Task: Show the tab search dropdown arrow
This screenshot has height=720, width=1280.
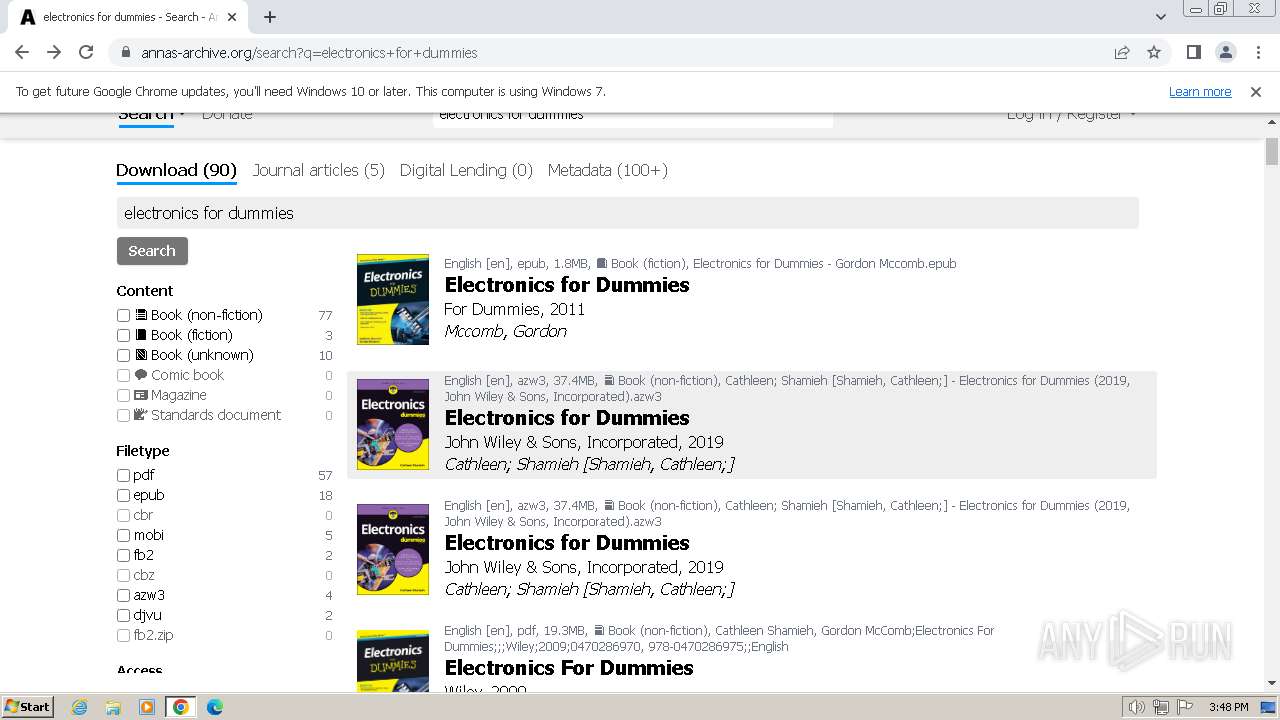Action: (1160, 17)
